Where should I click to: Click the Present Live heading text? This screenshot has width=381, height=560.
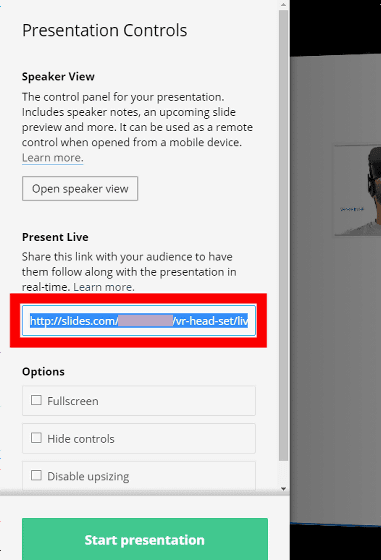click(x=55, y=237)
